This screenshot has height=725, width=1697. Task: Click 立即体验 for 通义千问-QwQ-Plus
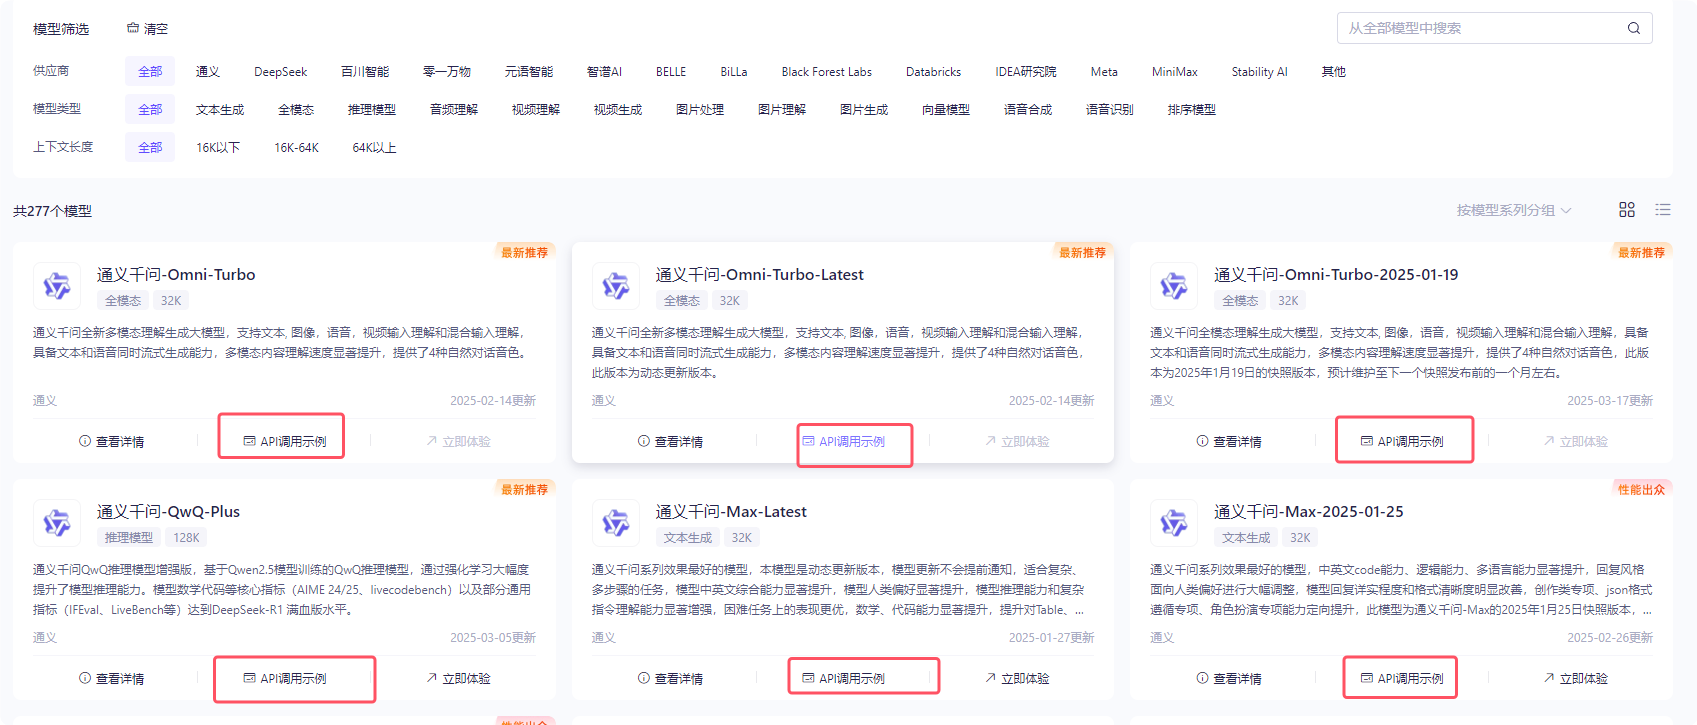[x=458, y=678]
